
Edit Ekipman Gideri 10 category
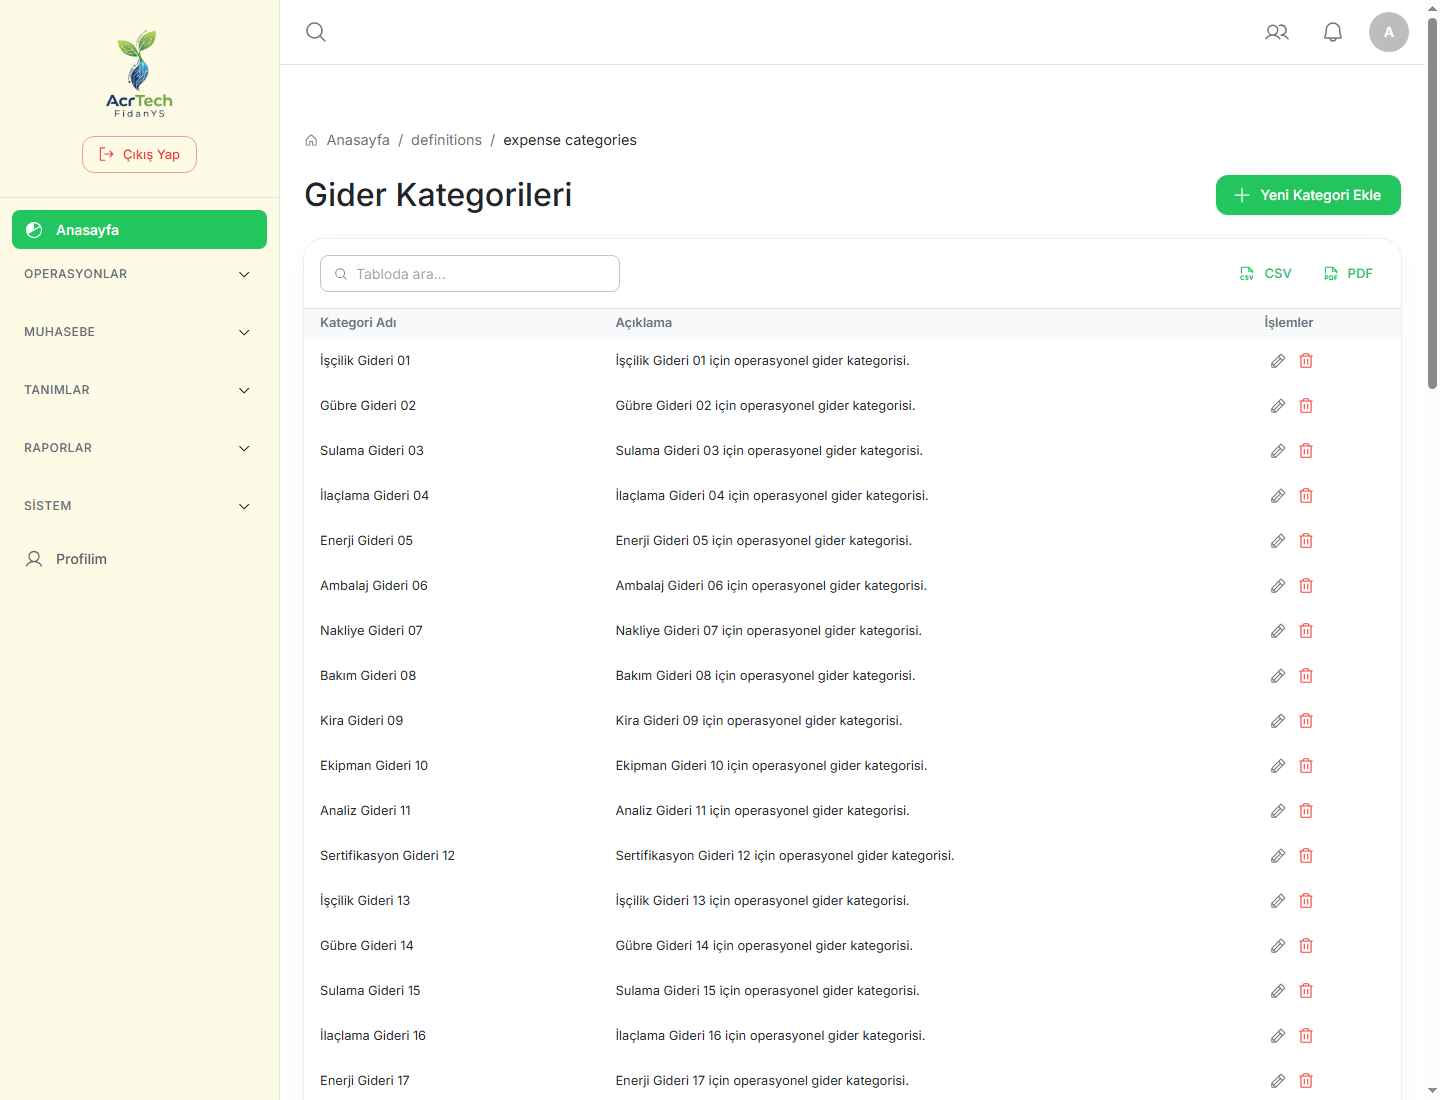coord(1278,766)
